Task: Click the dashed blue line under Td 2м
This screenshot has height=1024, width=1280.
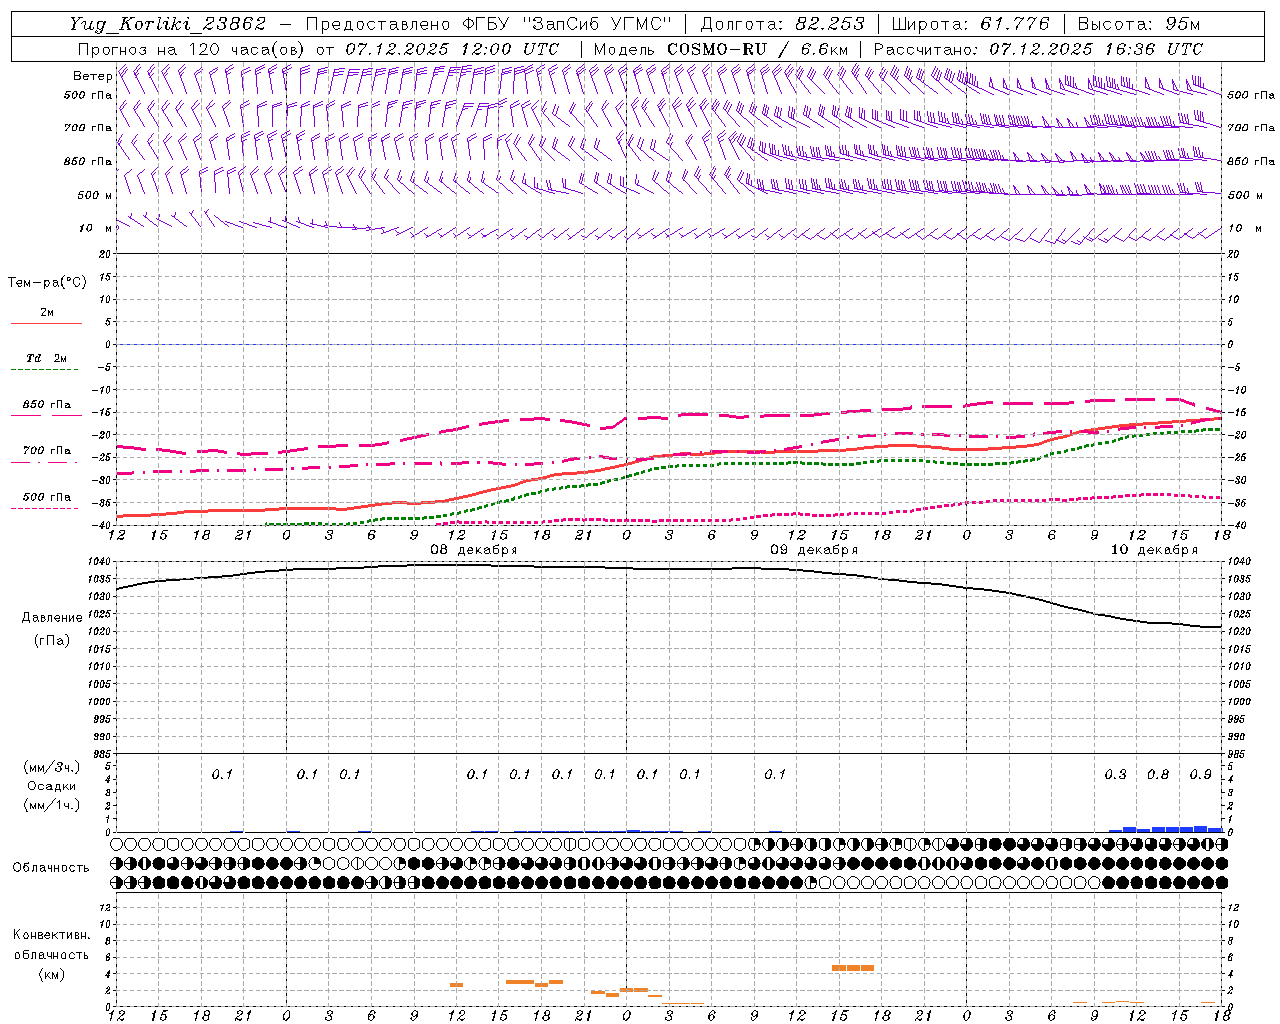Action: (46, 369)
